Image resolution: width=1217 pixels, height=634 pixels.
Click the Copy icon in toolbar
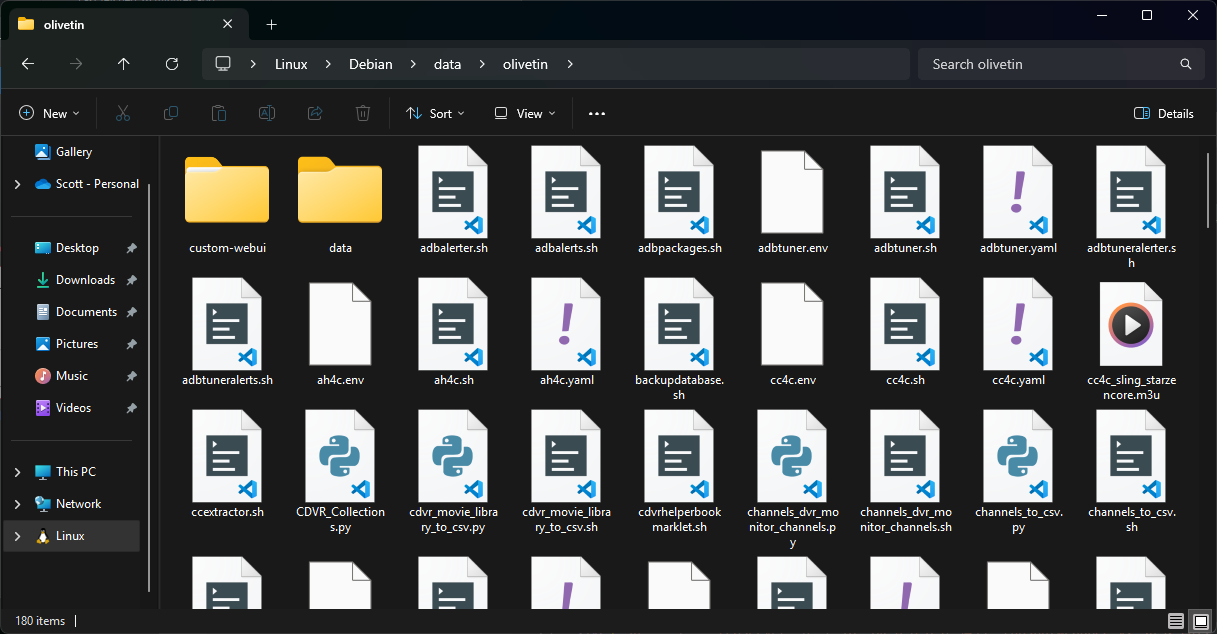tap(171, 114)
